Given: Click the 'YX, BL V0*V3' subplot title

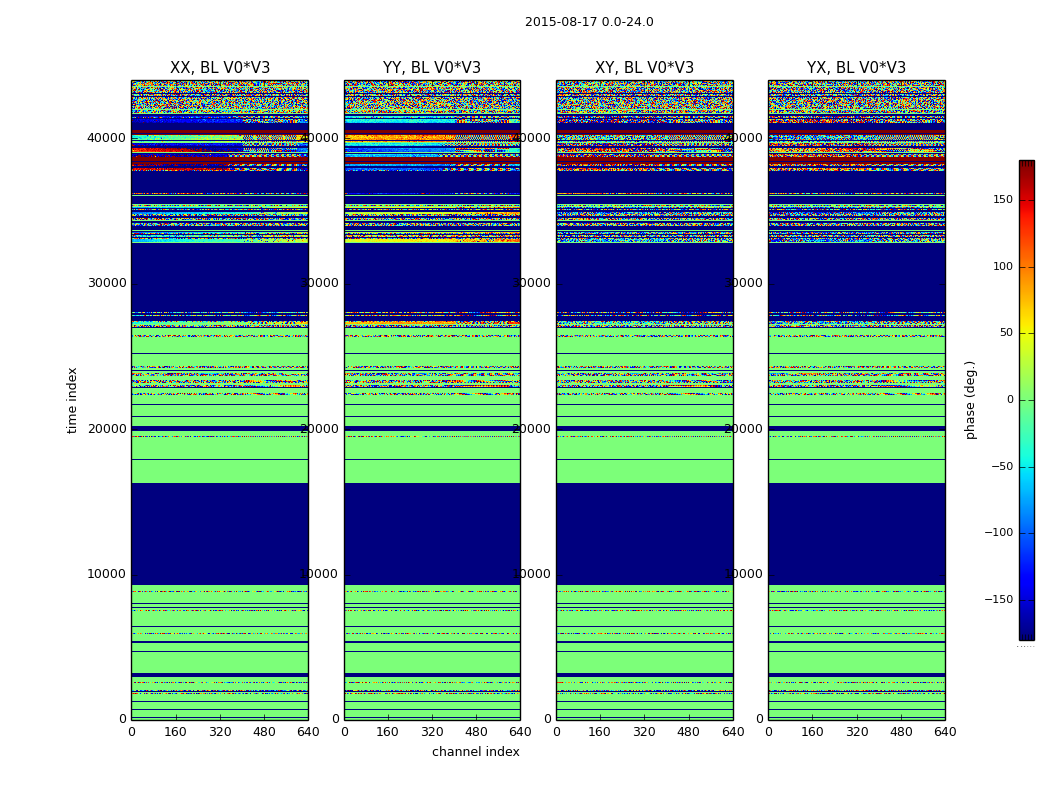Looking at the screenshot, I should click(x=856, y=68).
